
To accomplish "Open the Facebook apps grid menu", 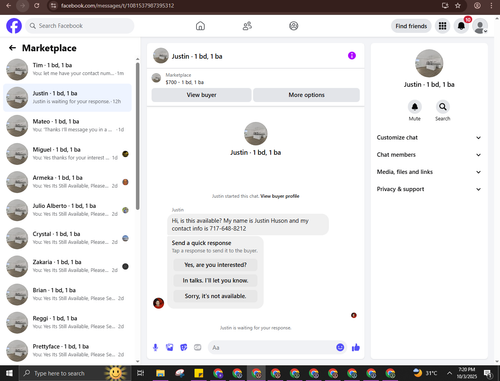I will tap(442, 26).
